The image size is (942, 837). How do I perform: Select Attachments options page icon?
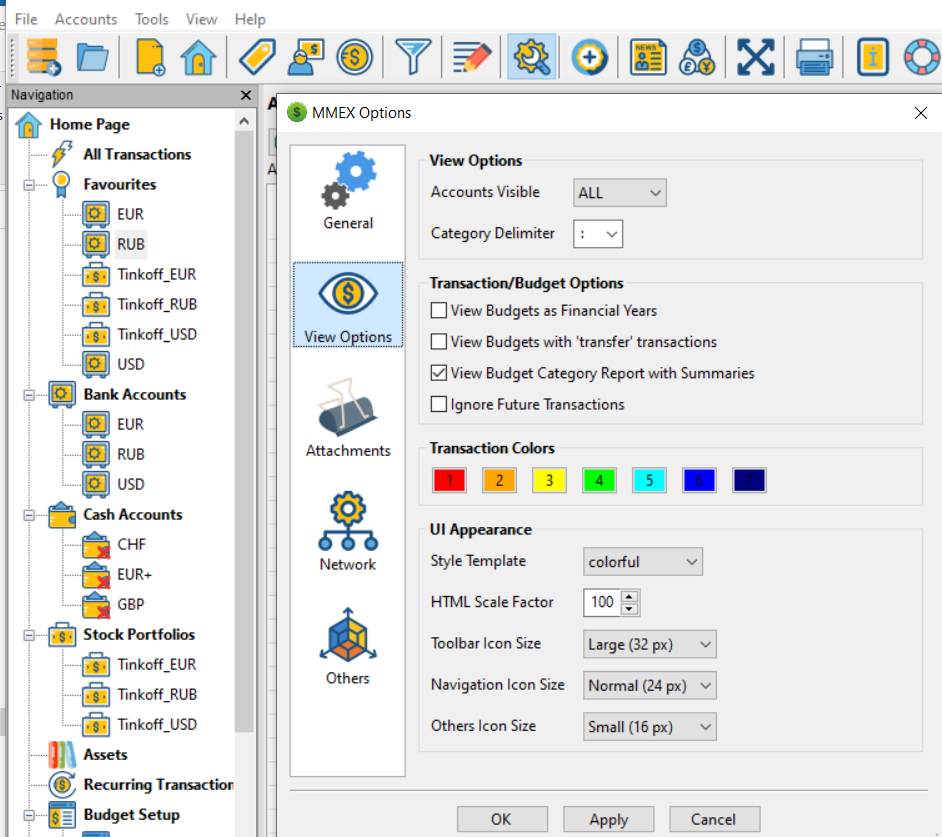click(x=348, y=418)
